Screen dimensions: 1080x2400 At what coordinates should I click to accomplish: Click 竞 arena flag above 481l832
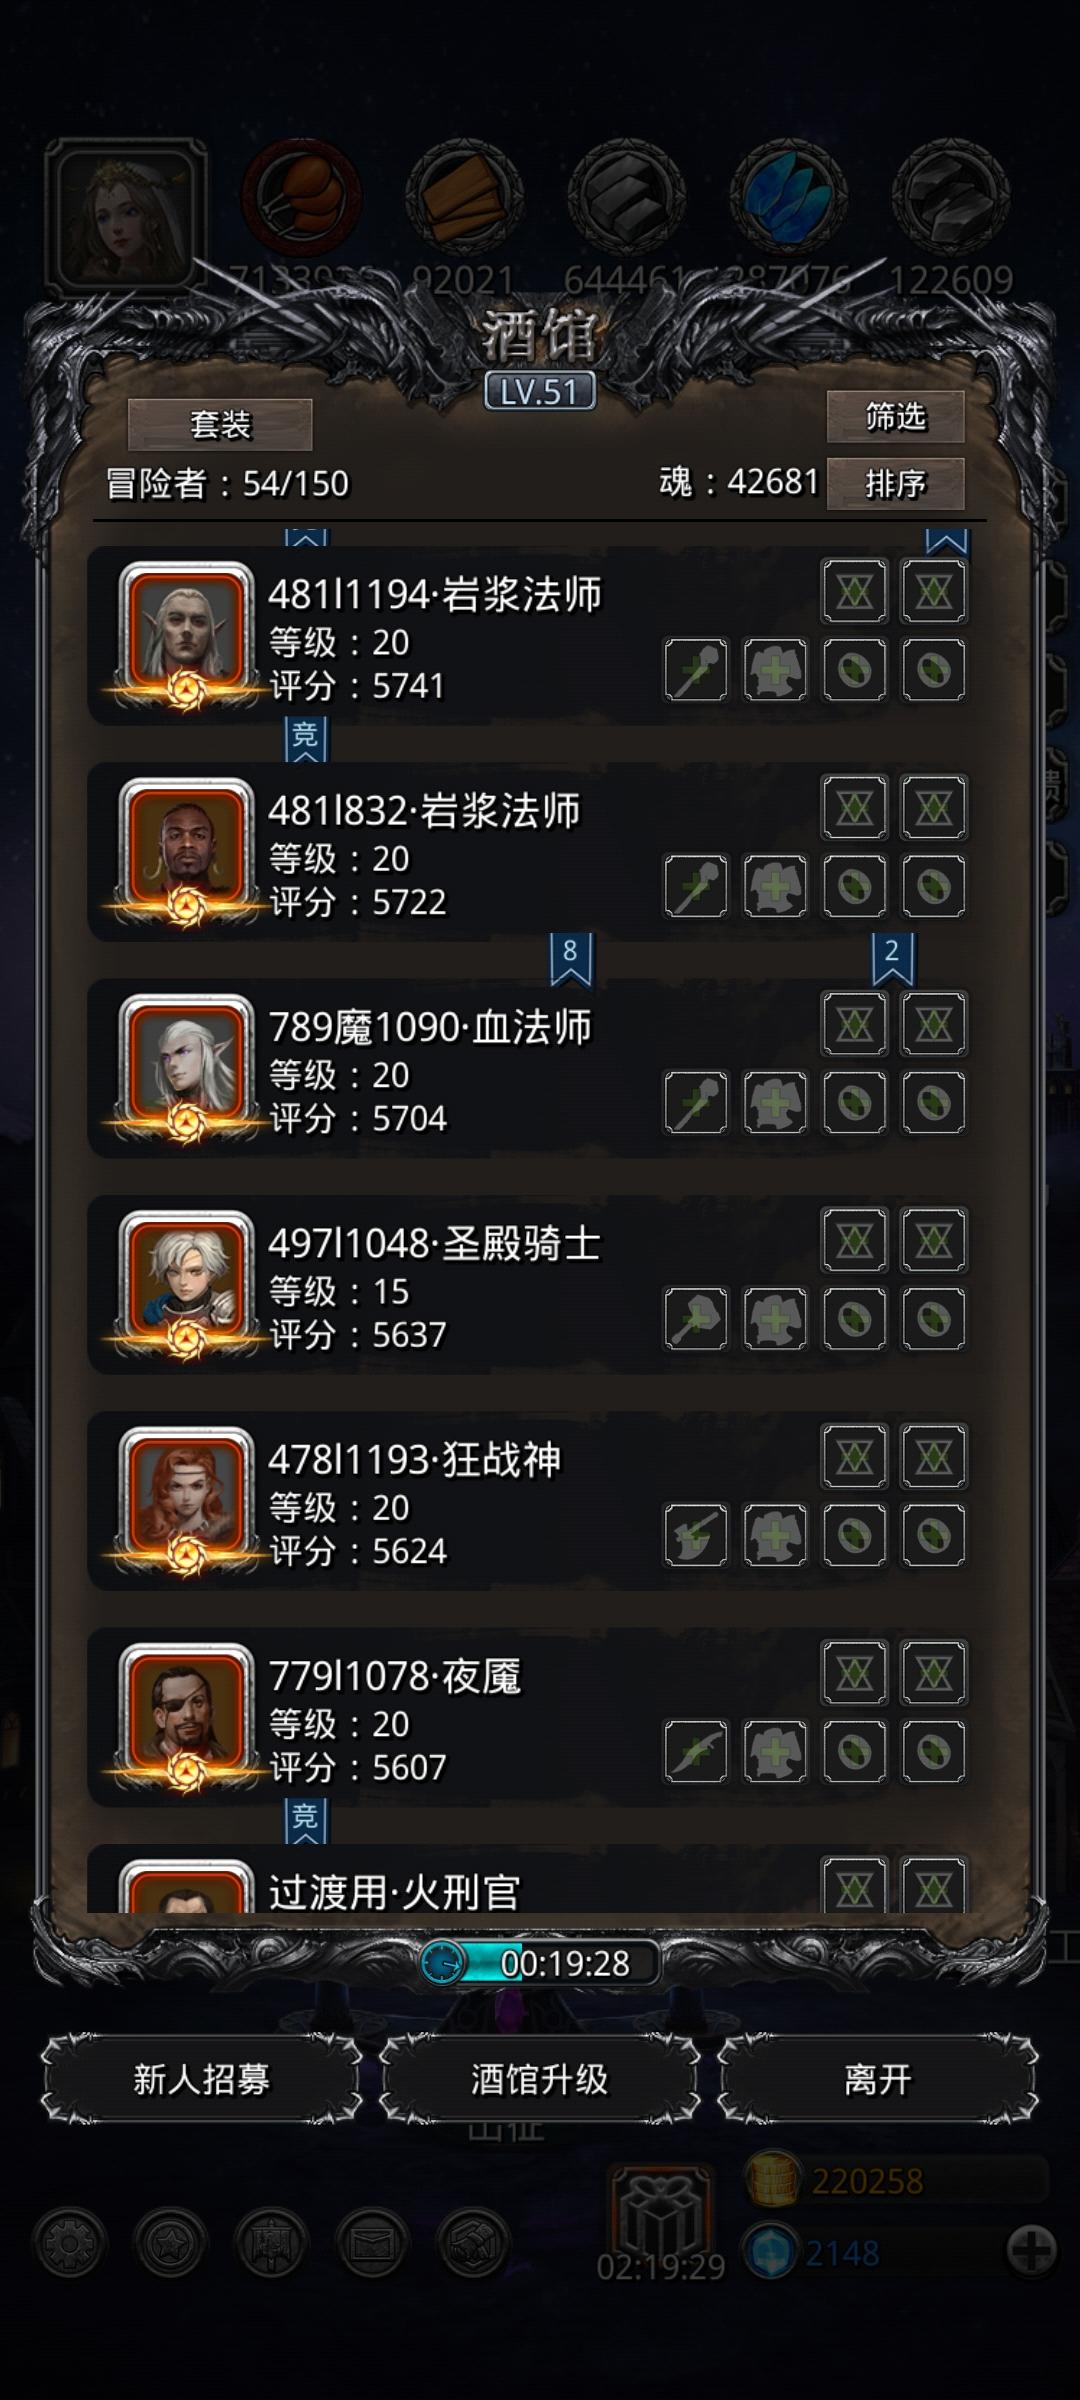tap(305, 740)
